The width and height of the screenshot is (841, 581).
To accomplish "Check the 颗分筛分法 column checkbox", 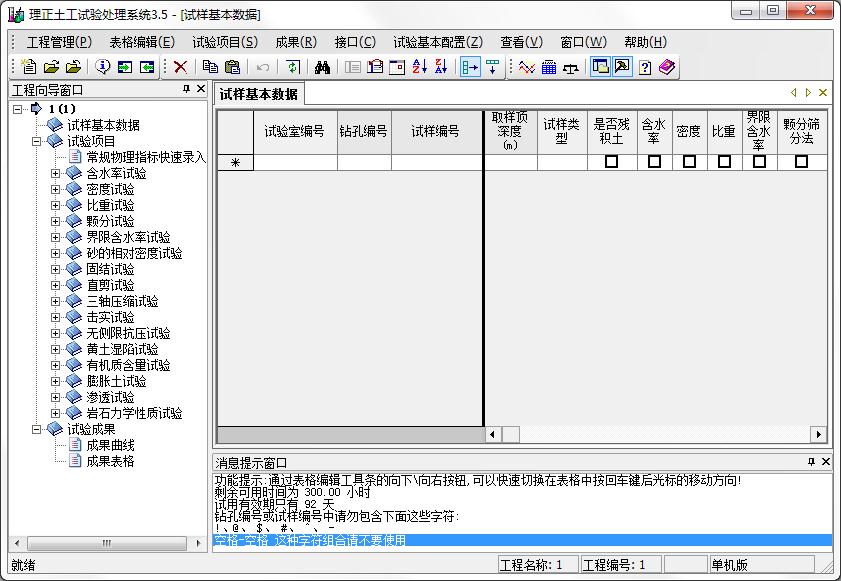I will point(801,161).
